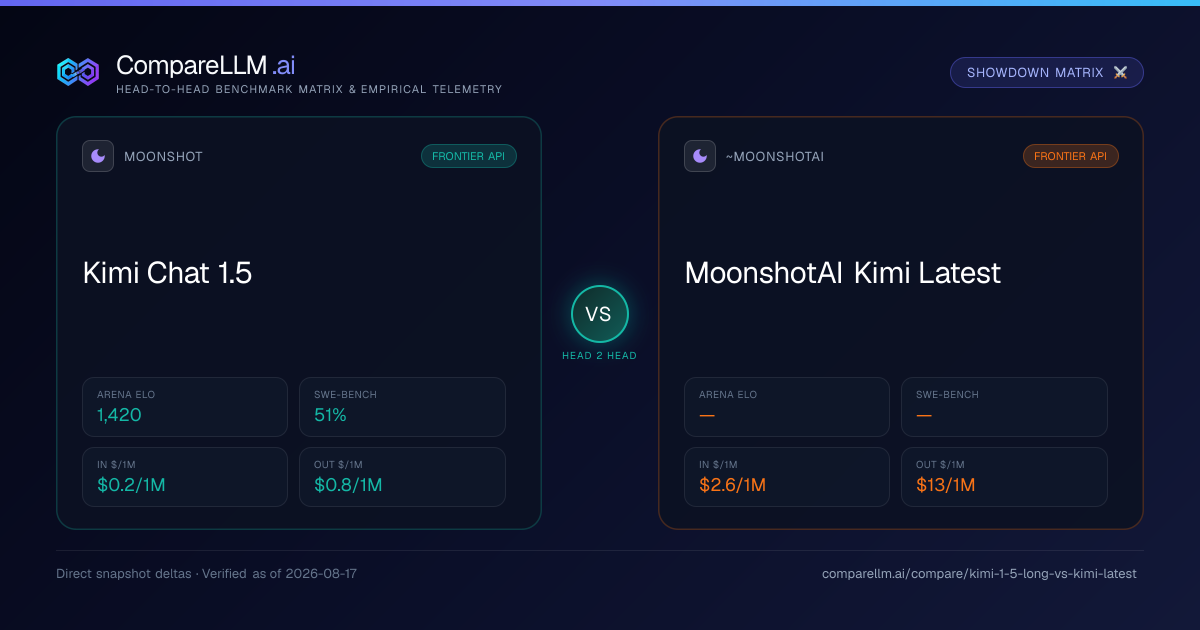Select the SWE-Bench 51% stat tile

click(x=402, y=407)
